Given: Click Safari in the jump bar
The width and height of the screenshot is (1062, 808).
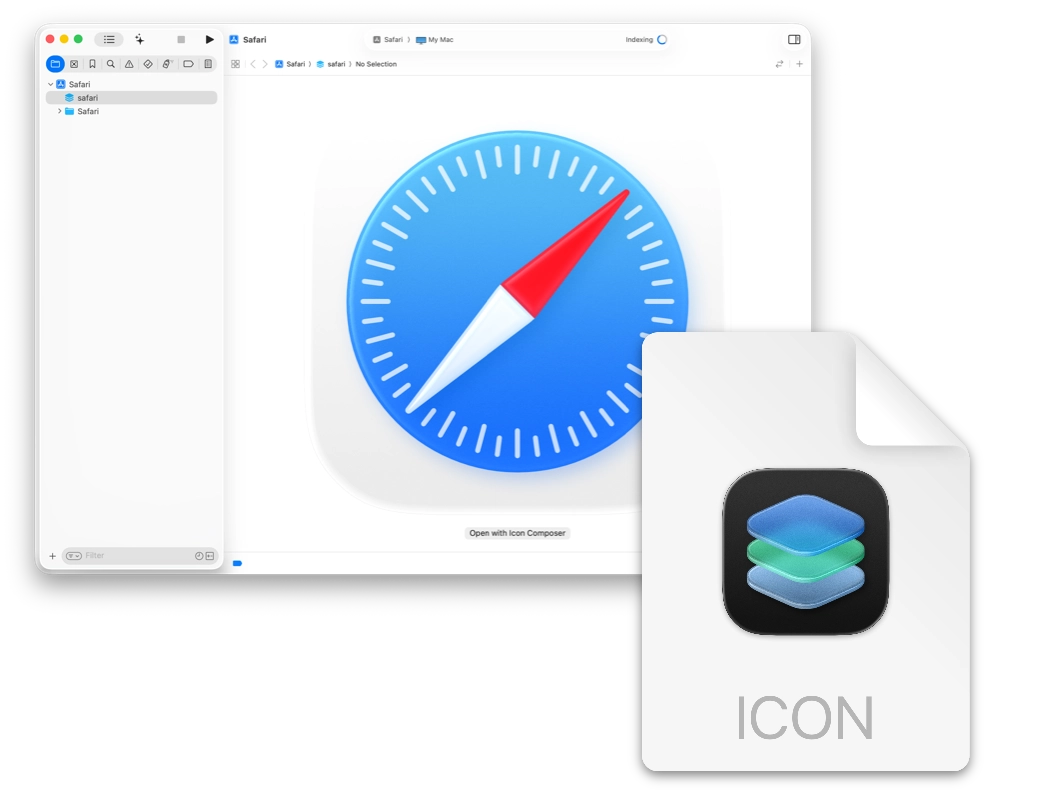Looking at the screenshot, I should (294, 63).
